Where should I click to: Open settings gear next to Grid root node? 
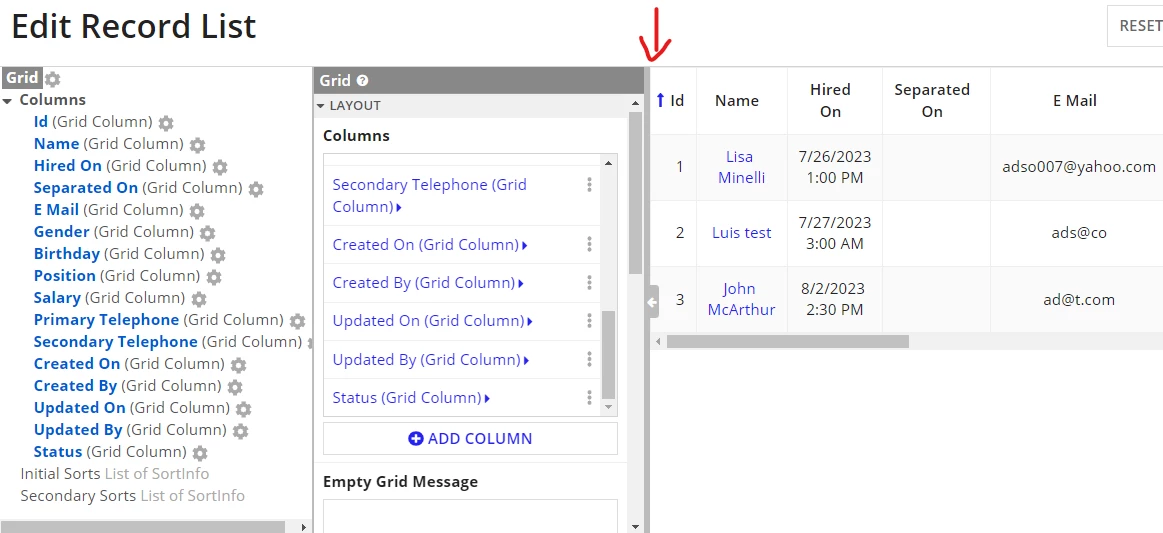[x=53, y=79]
